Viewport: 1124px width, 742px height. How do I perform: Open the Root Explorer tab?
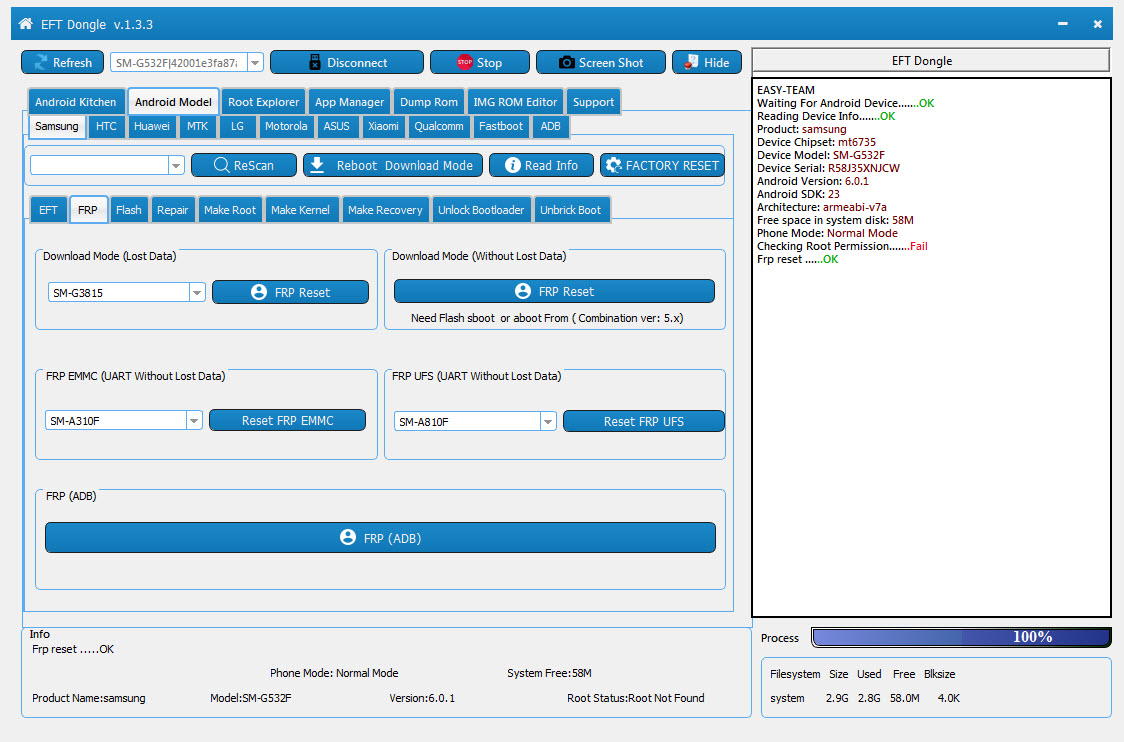(263, 102)
